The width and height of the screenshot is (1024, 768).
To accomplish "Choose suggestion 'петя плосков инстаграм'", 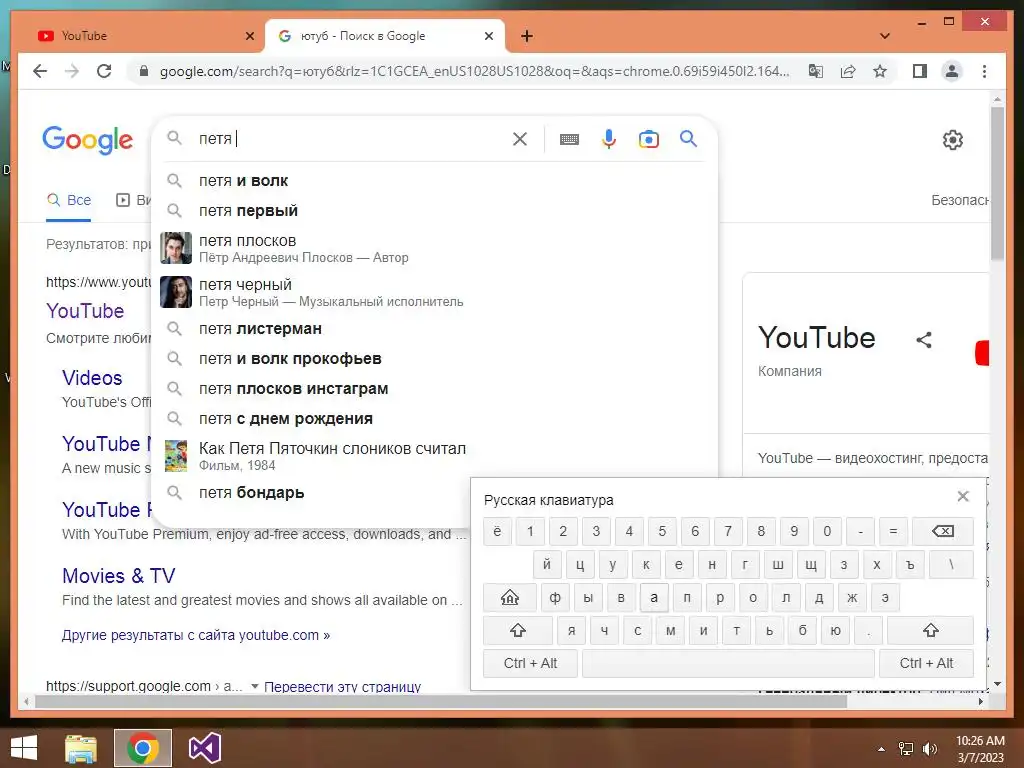I will 434,389.
